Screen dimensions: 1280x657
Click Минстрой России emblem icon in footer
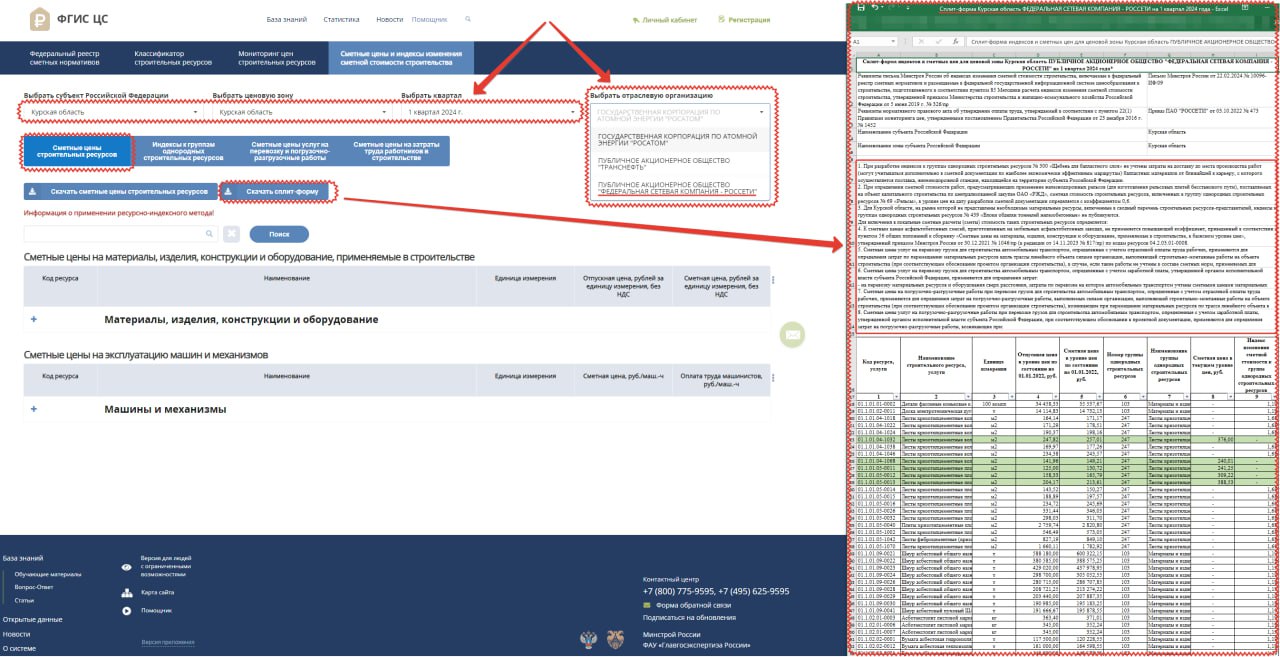click(x=590, y=640)
